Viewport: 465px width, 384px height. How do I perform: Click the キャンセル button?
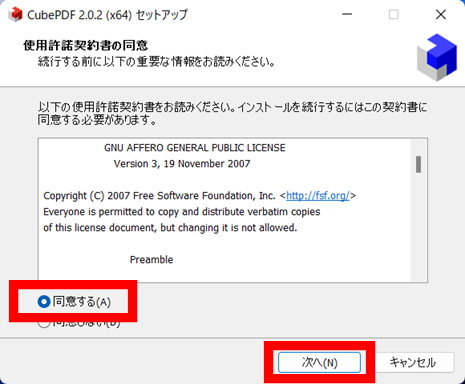pyautogui.click(x=413, y=362)
